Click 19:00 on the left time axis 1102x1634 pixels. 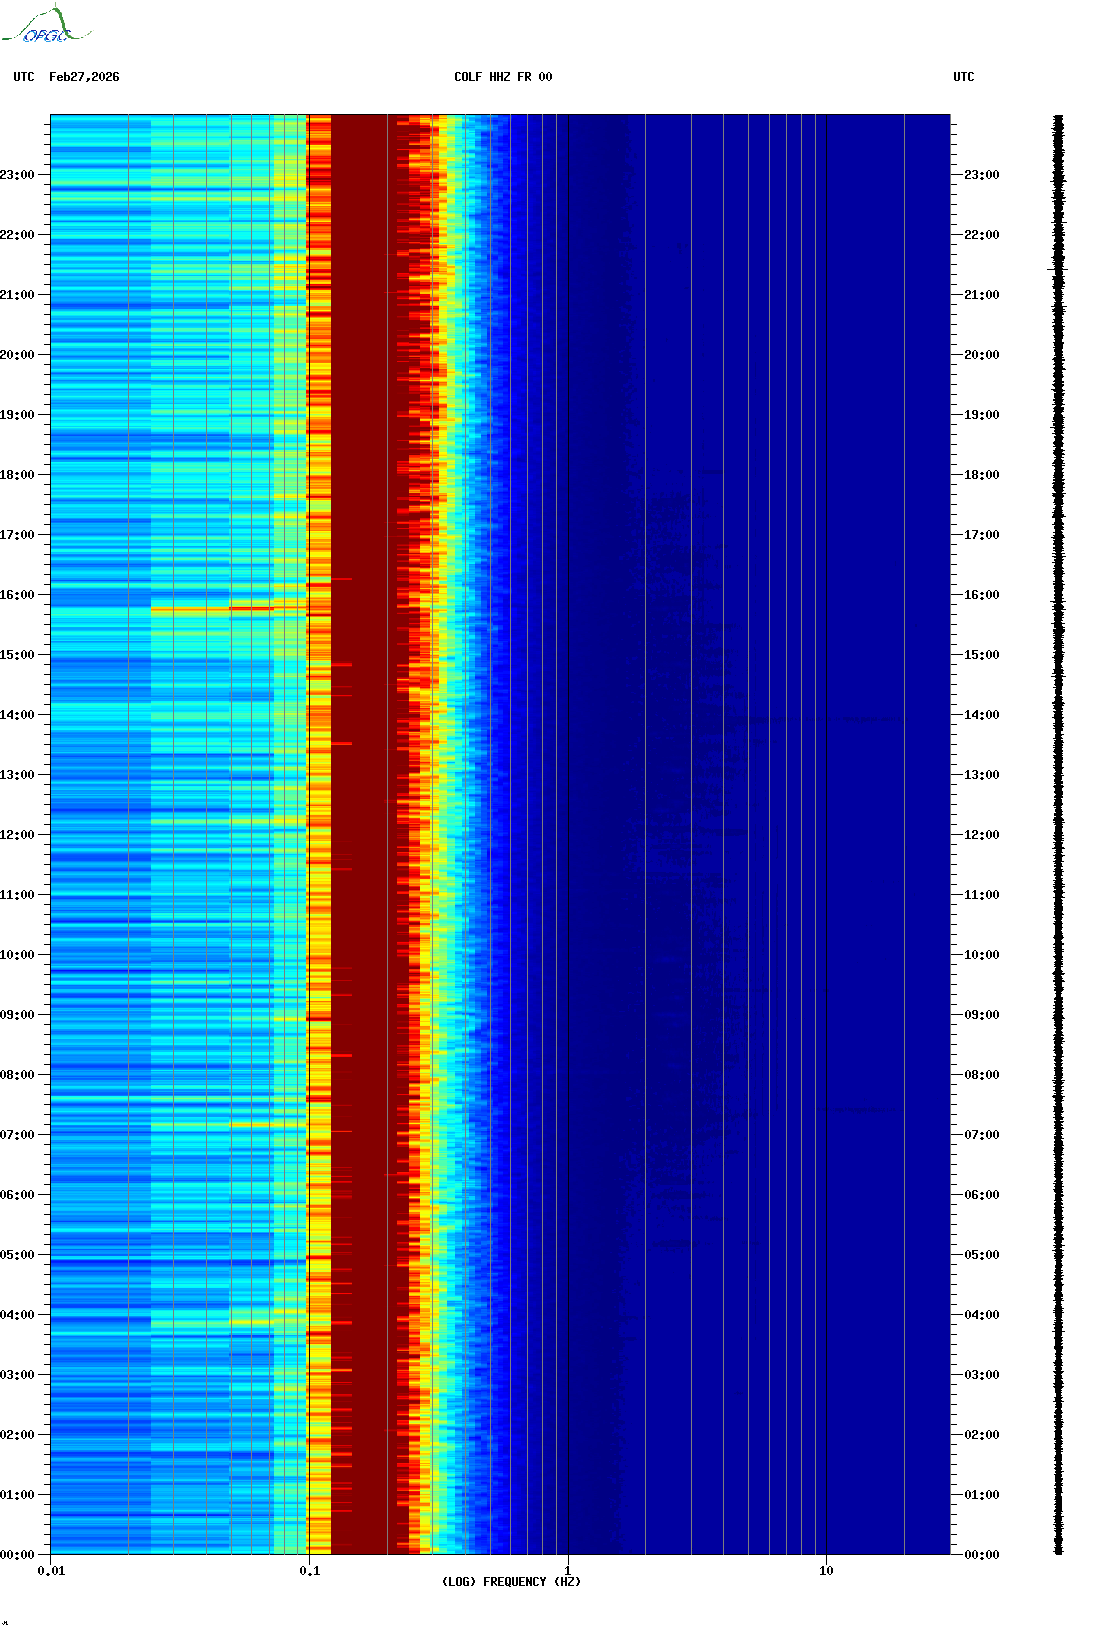coord(17,415)
